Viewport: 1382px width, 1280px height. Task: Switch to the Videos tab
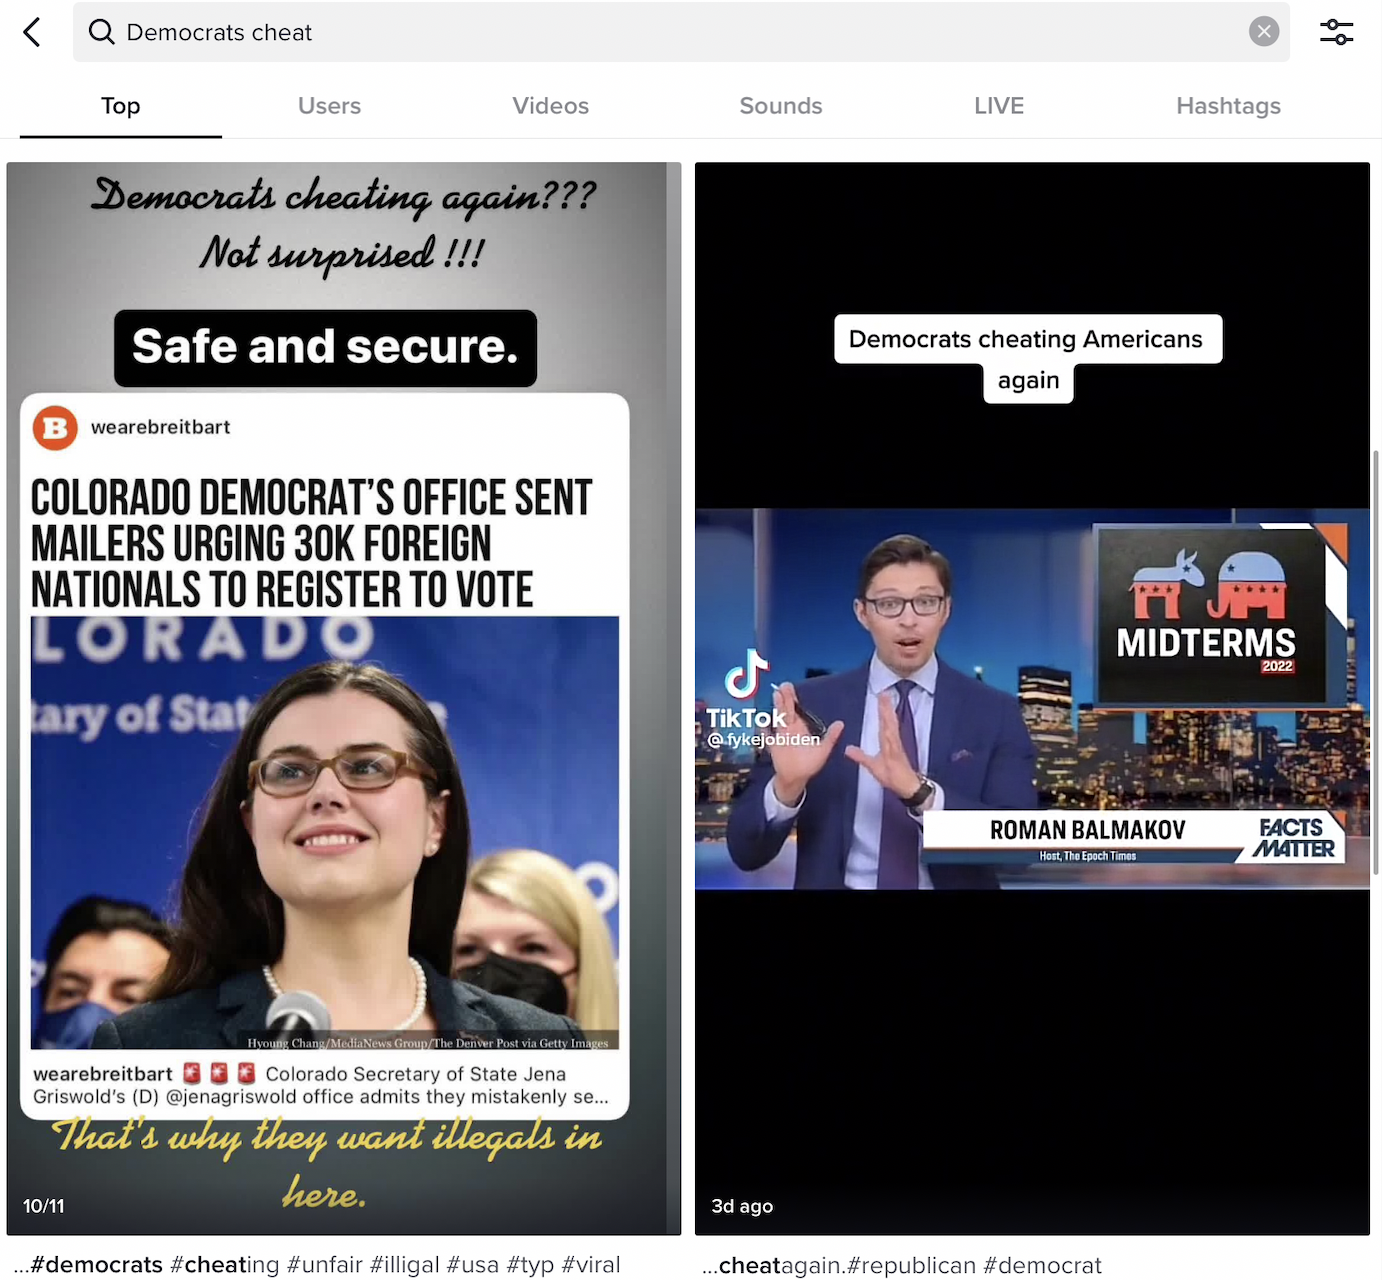tap(550, 106)
